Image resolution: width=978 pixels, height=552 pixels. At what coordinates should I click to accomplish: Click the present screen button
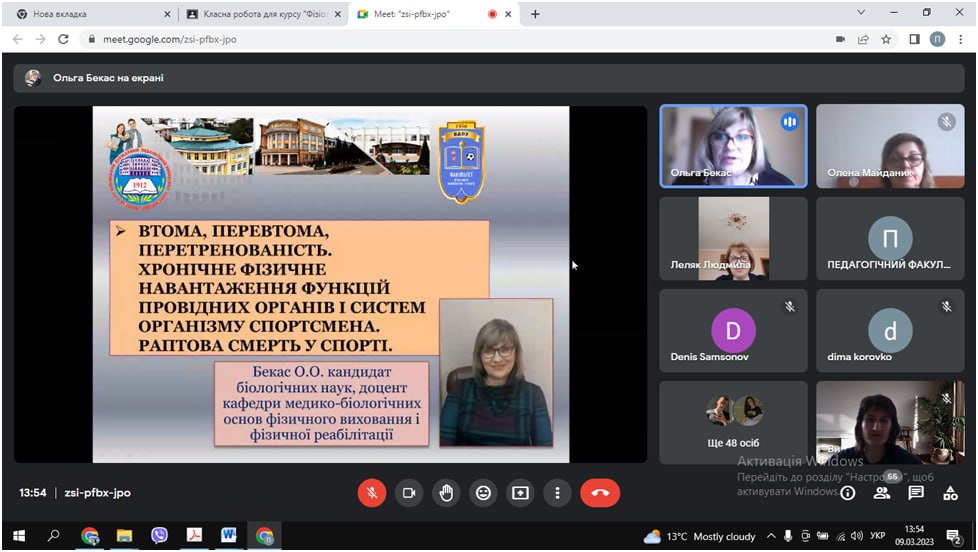pos(520,493)
